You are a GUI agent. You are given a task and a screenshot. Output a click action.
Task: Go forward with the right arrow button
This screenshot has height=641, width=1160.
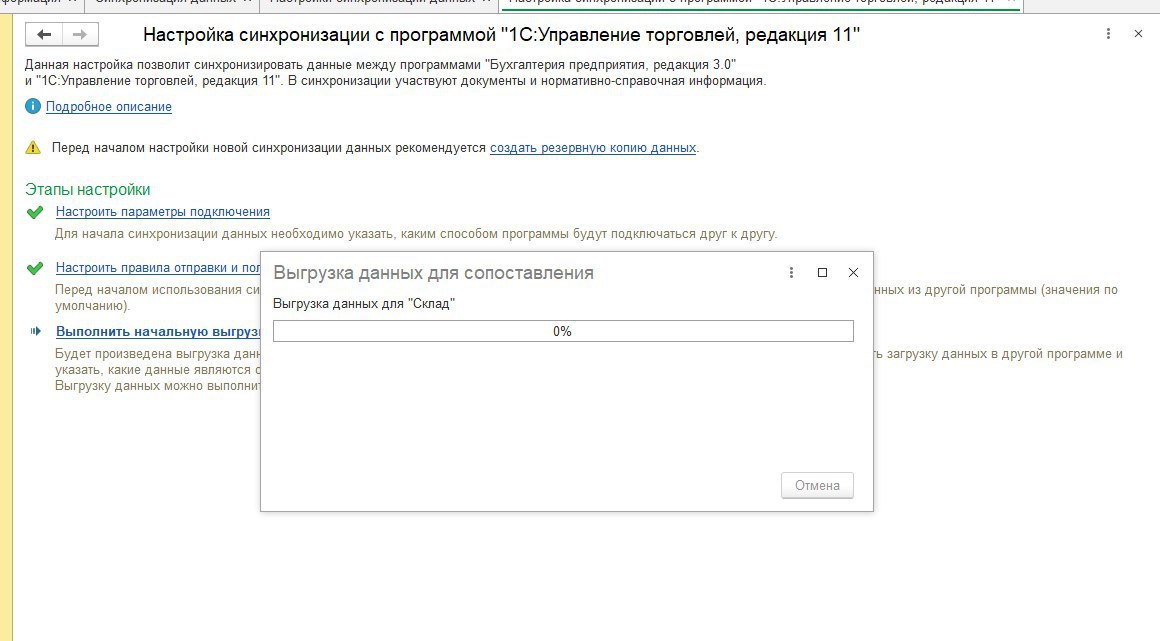[x=80, y=34]
